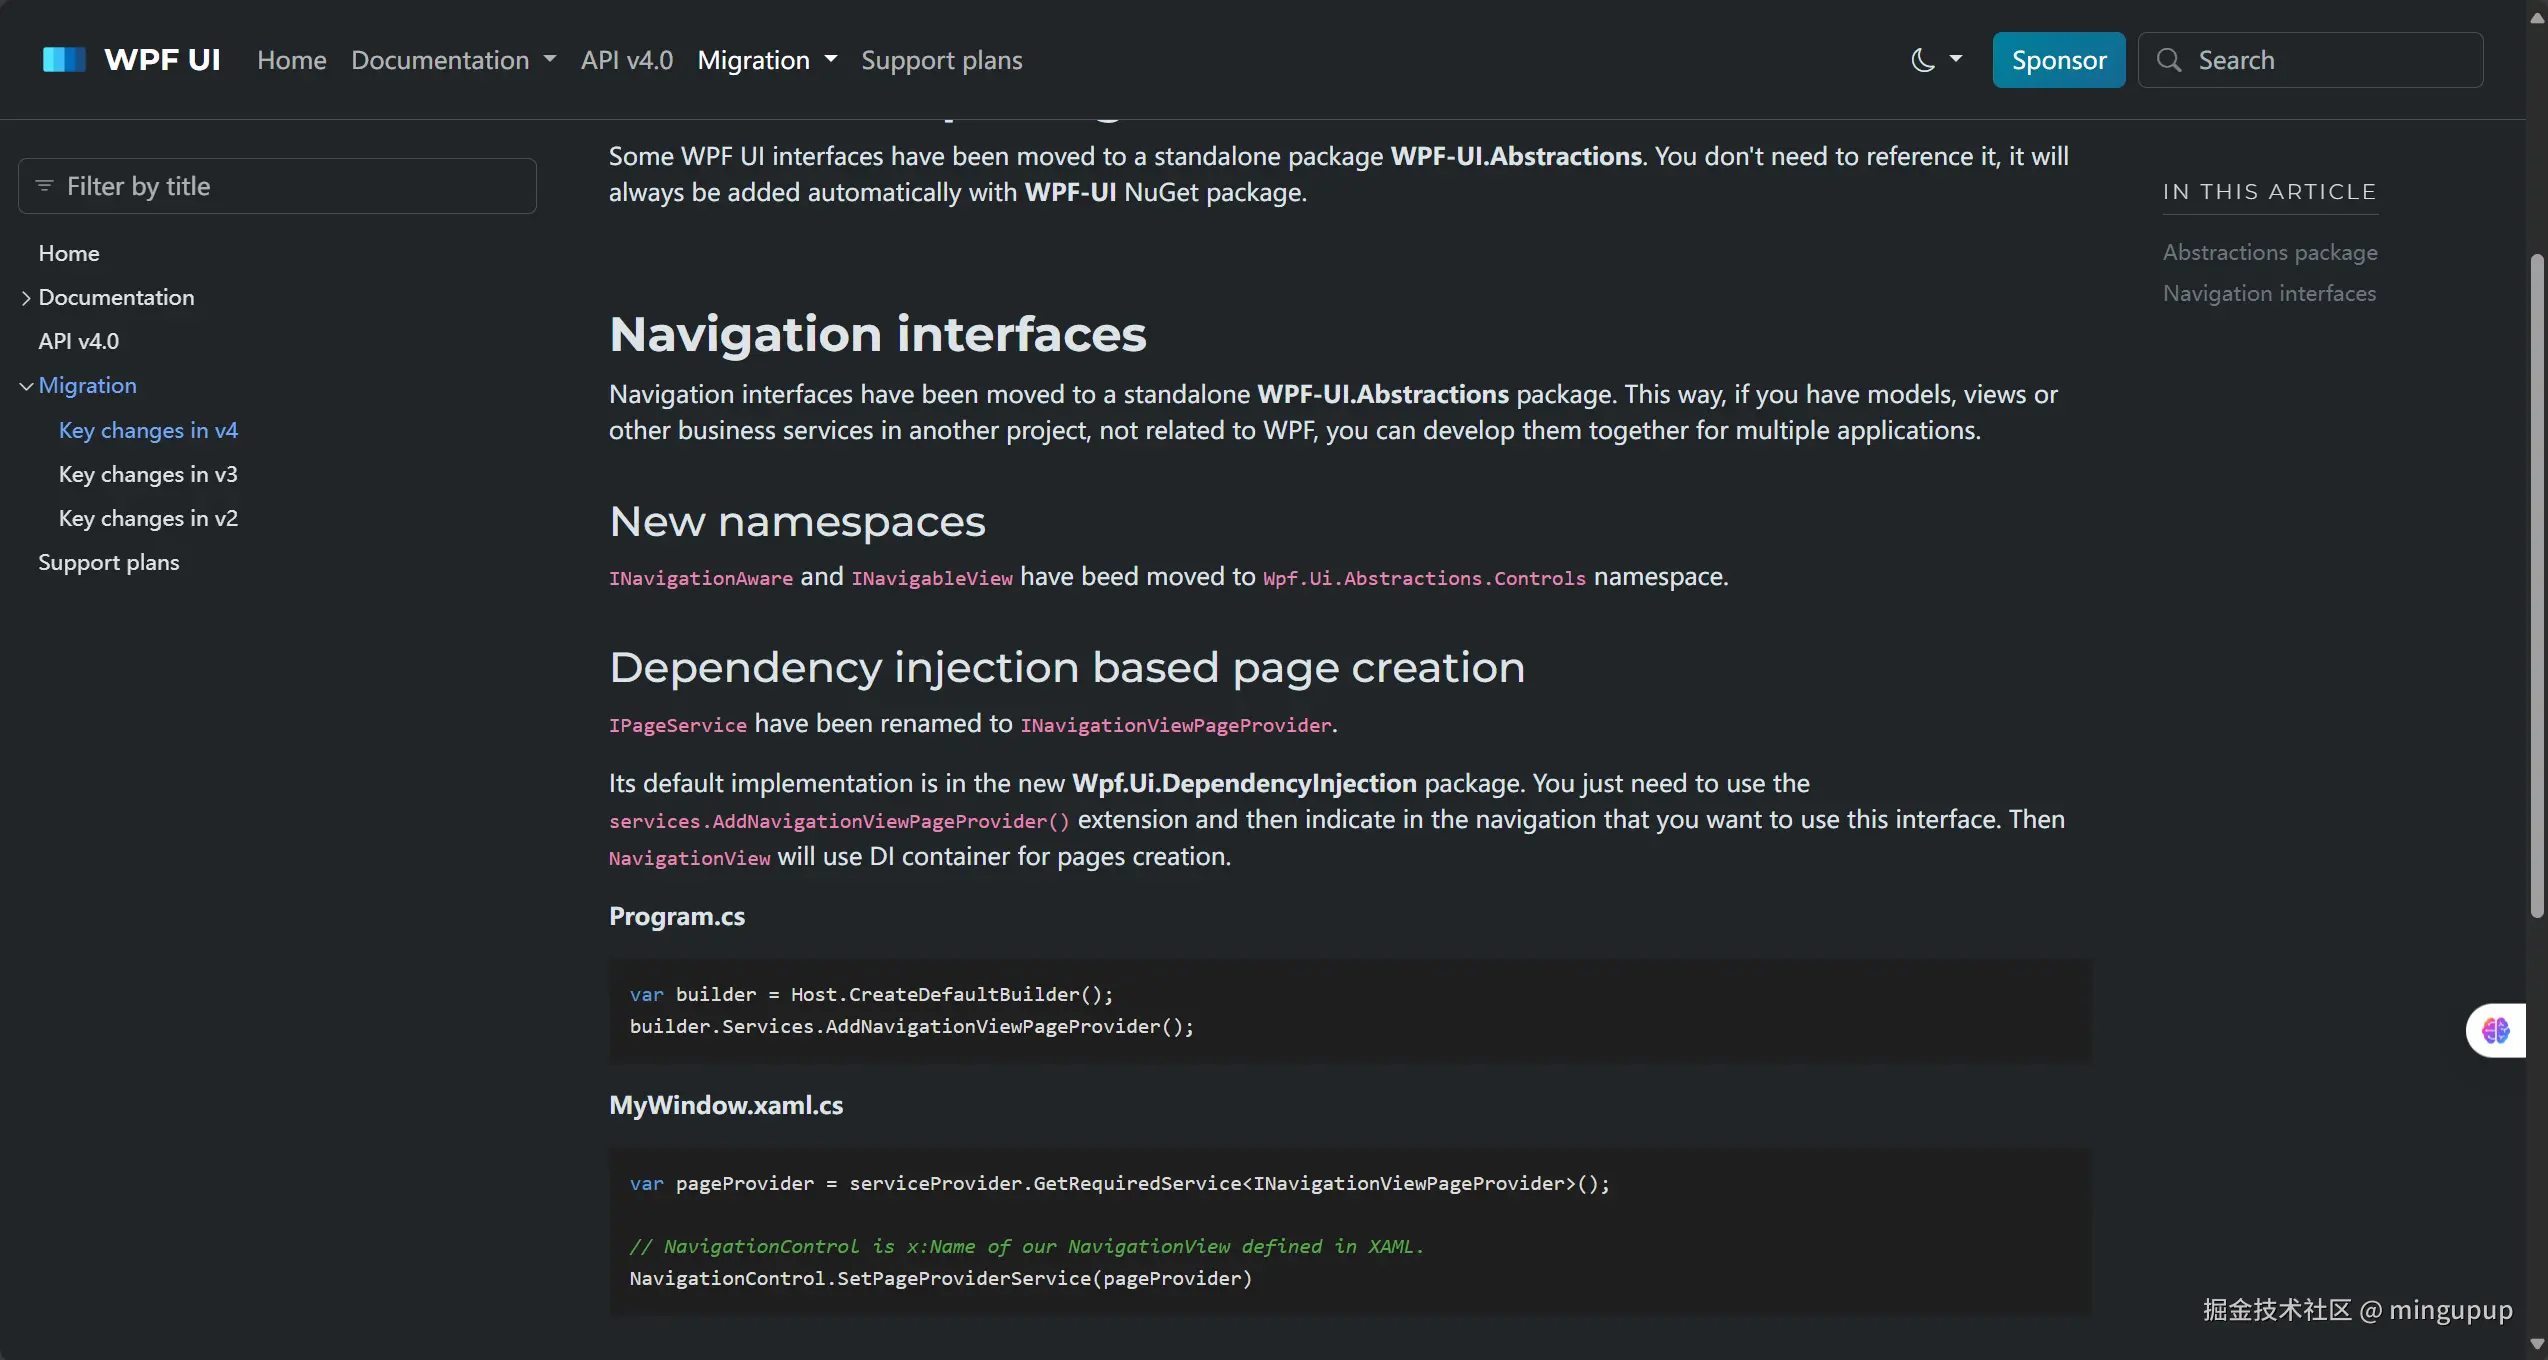Open the floating brain assistant icon
This screenshot has height=1360, width=2548.
(x=2496, y=1030)
